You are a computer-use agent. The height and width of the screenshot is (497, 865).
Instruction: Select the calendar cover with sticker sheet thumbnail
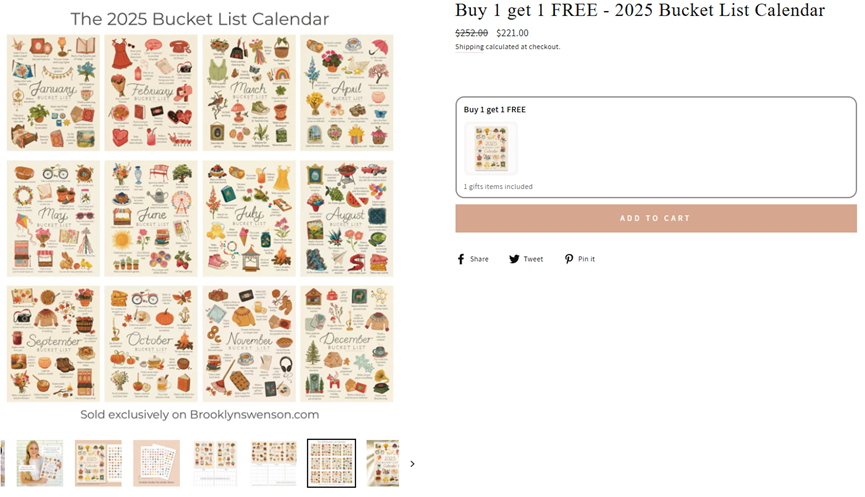pyautogui.click(x=98, y=463)
